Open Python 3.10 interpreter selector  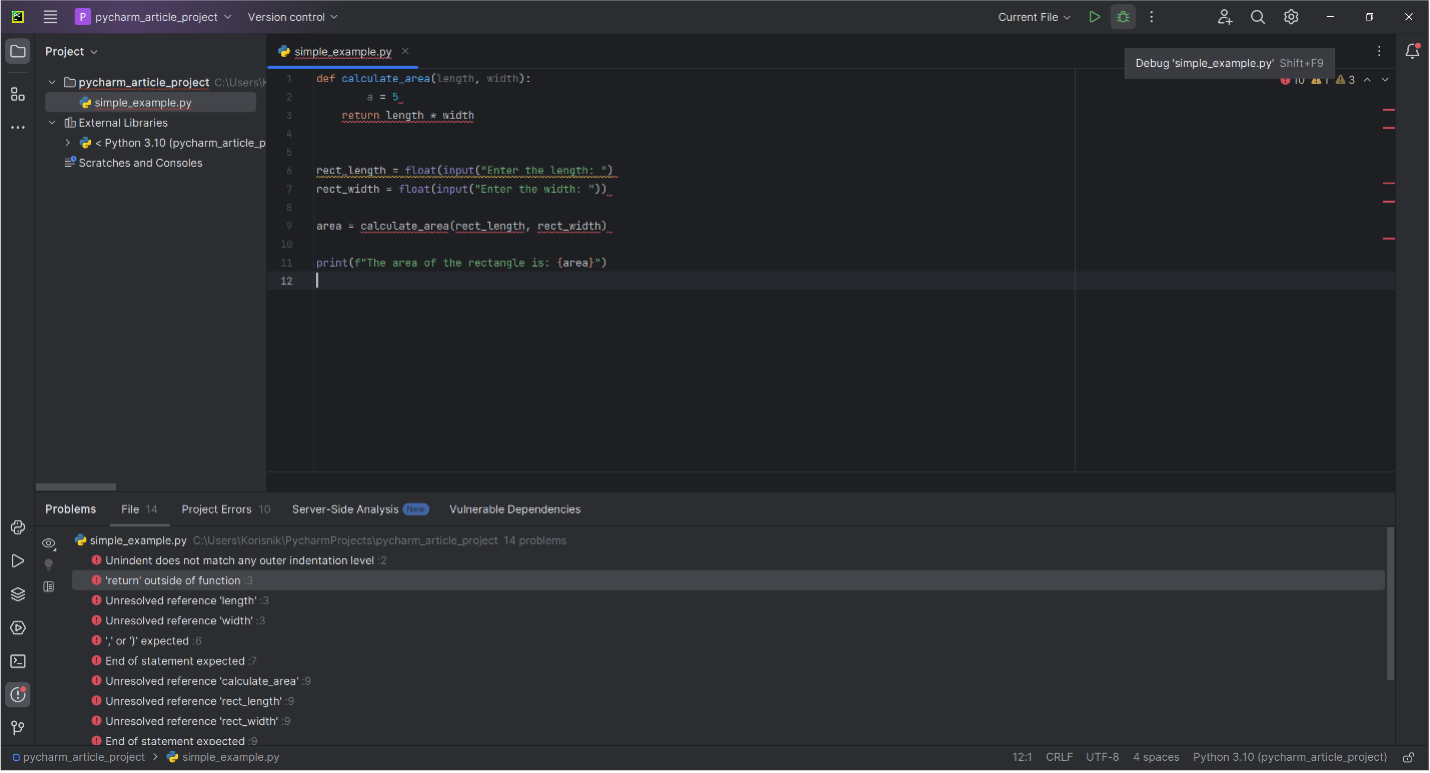(x=1290, y=758)
